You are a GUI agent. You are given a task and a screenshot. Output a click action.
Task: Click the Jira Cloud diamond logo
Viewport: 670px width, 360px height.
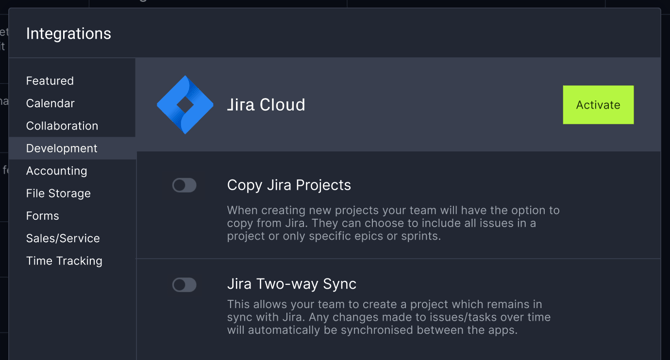pos(185,105)
